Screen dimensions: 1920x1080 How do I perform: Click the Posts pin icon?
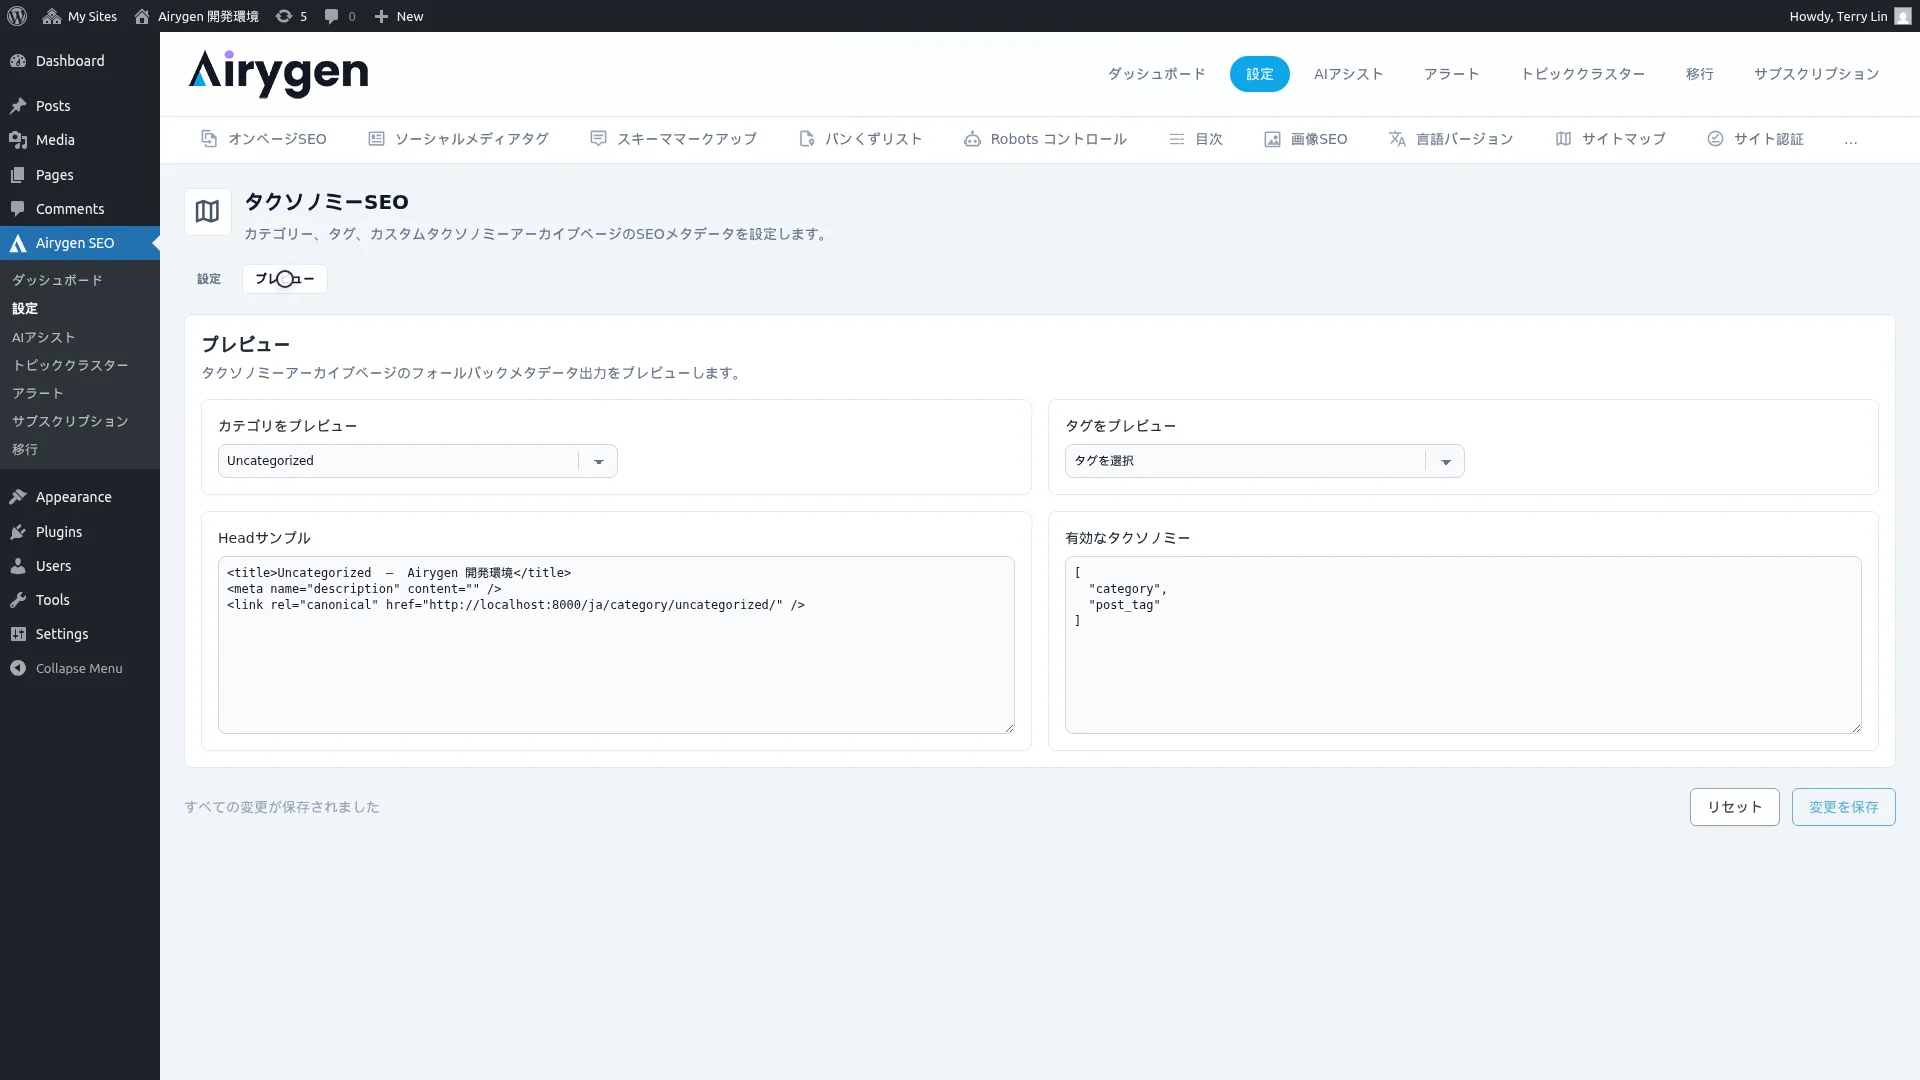click(x=18, y=106)
